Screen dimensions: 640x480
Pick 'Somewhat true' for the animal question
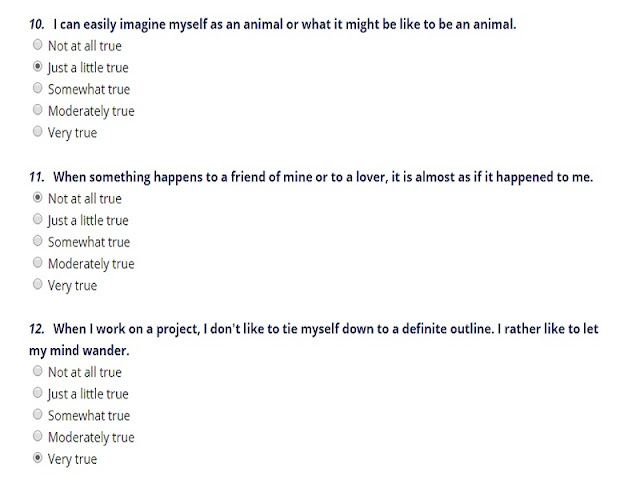click(x=38, y=88)
